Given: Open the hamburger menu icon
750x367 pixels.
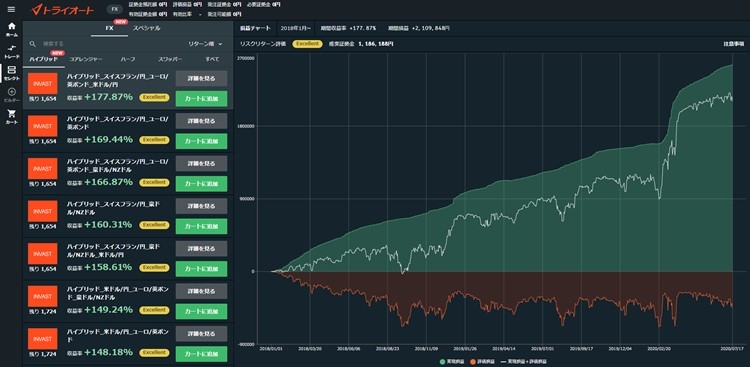Looking at the screenshot, I should (11, 10).
